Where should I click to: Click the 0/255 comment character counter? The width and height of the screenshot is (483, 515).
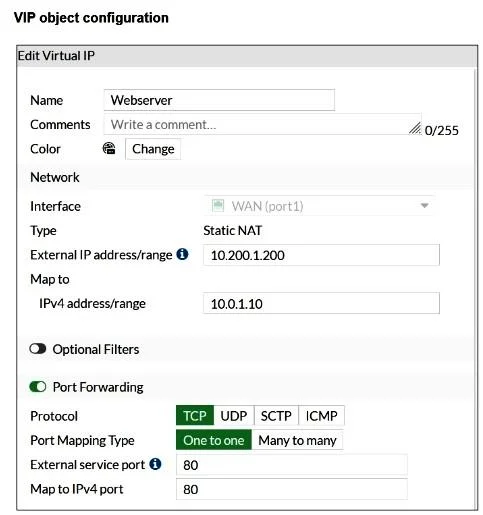point(442,130)
